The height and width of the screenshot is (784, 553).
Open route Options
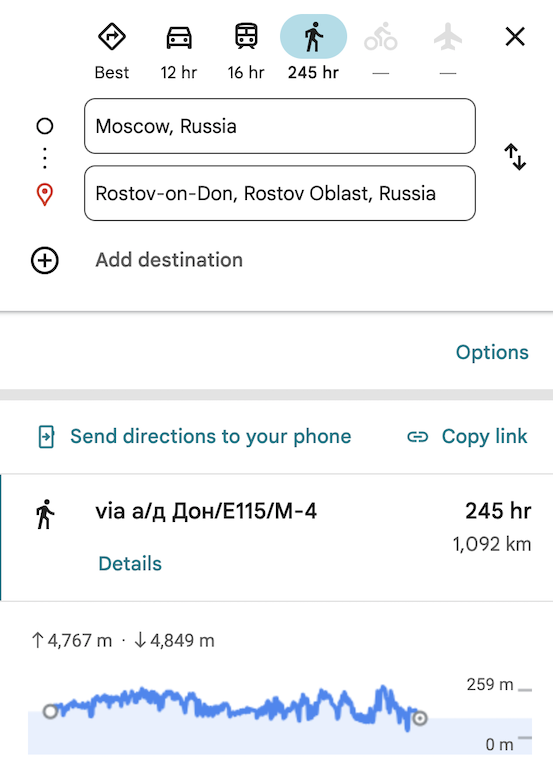tap(492, 352)
